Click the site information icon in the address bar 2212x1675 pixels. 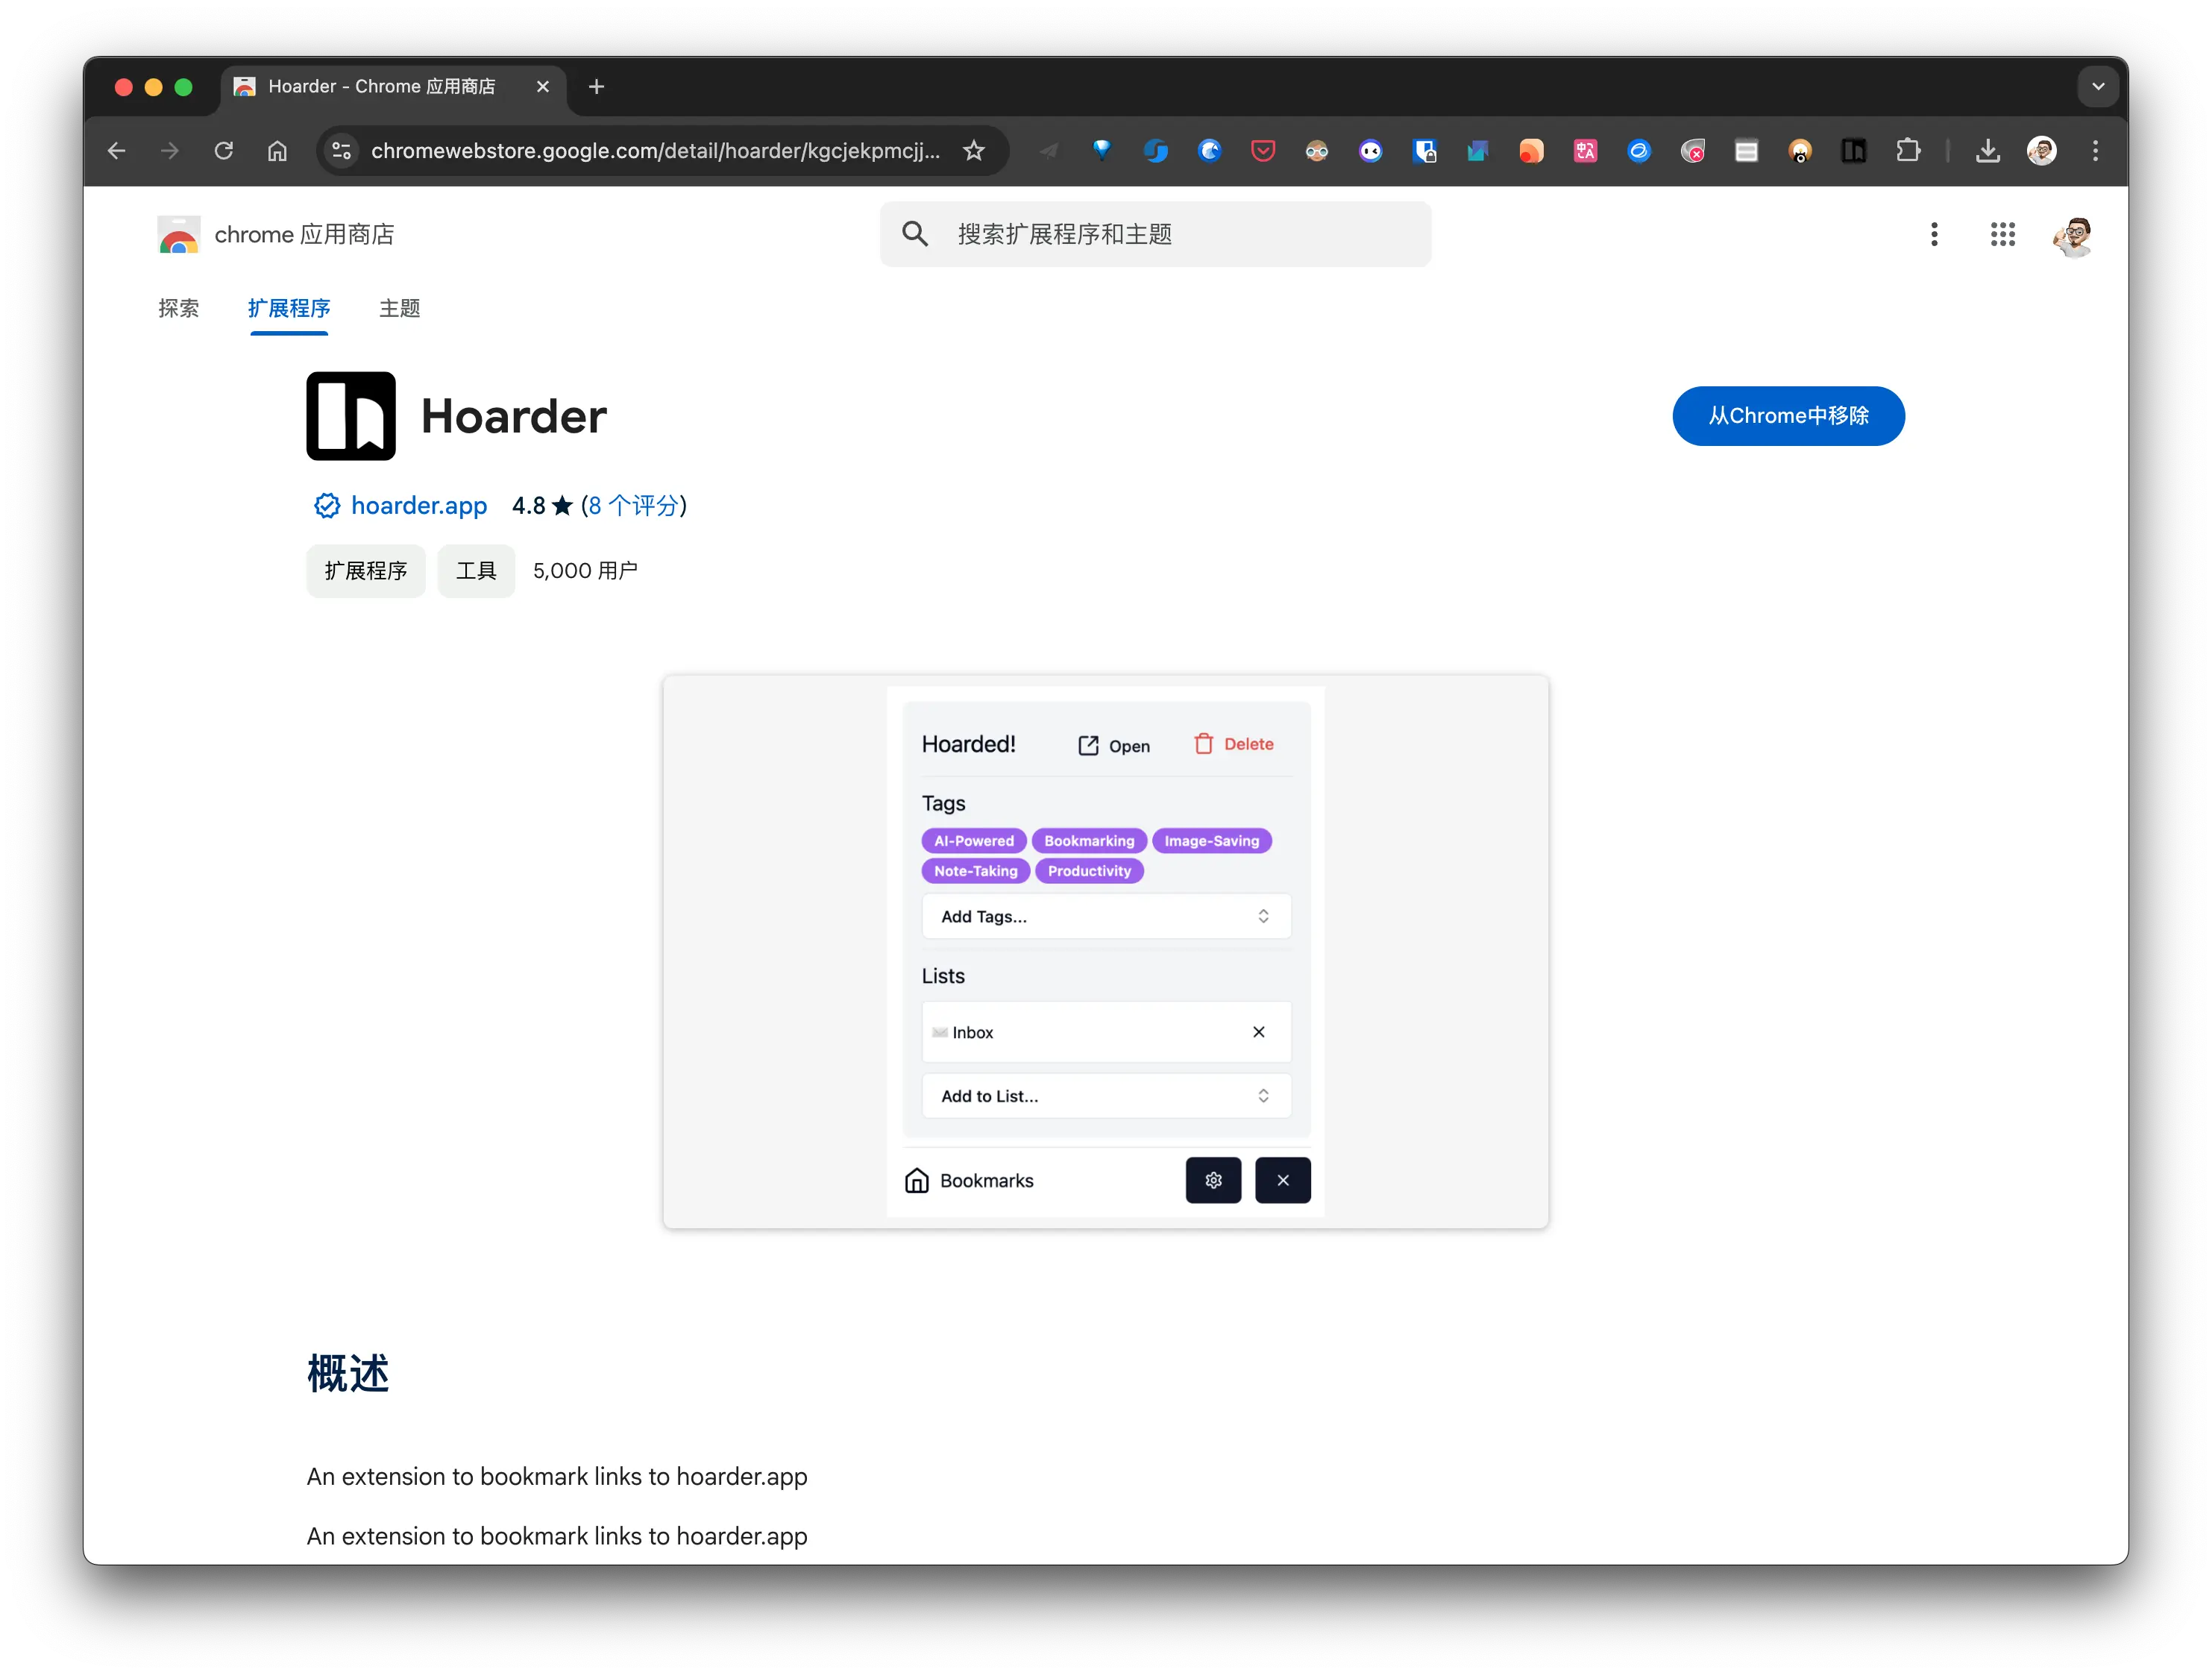(341, 151)
